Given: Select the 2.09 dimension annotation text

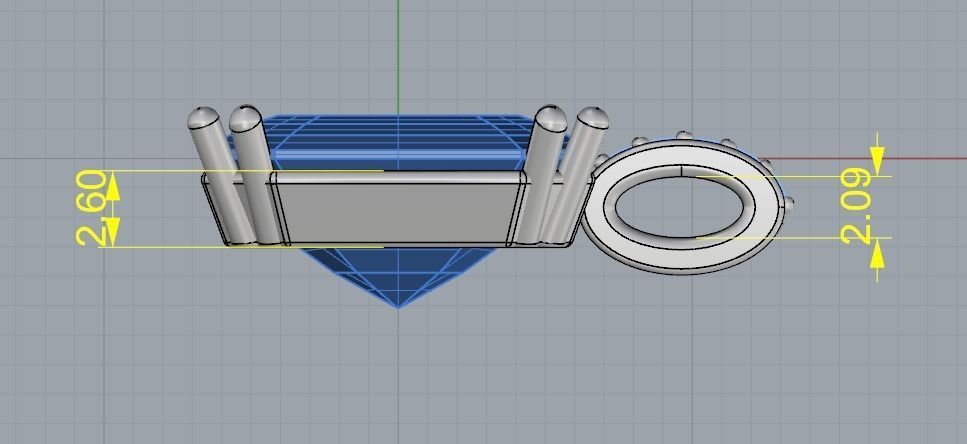Looking at the screenshot, I should click(857, 207).
